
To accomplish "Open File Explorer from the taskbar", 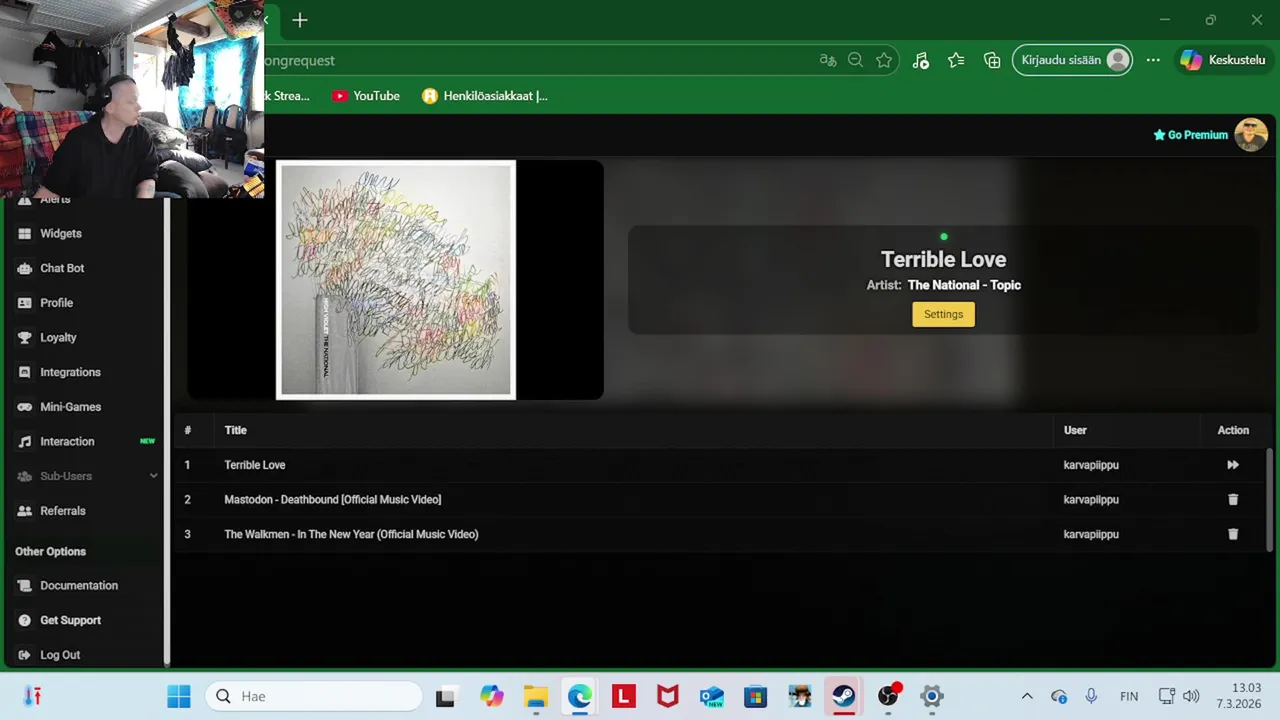I will (536, 696).
